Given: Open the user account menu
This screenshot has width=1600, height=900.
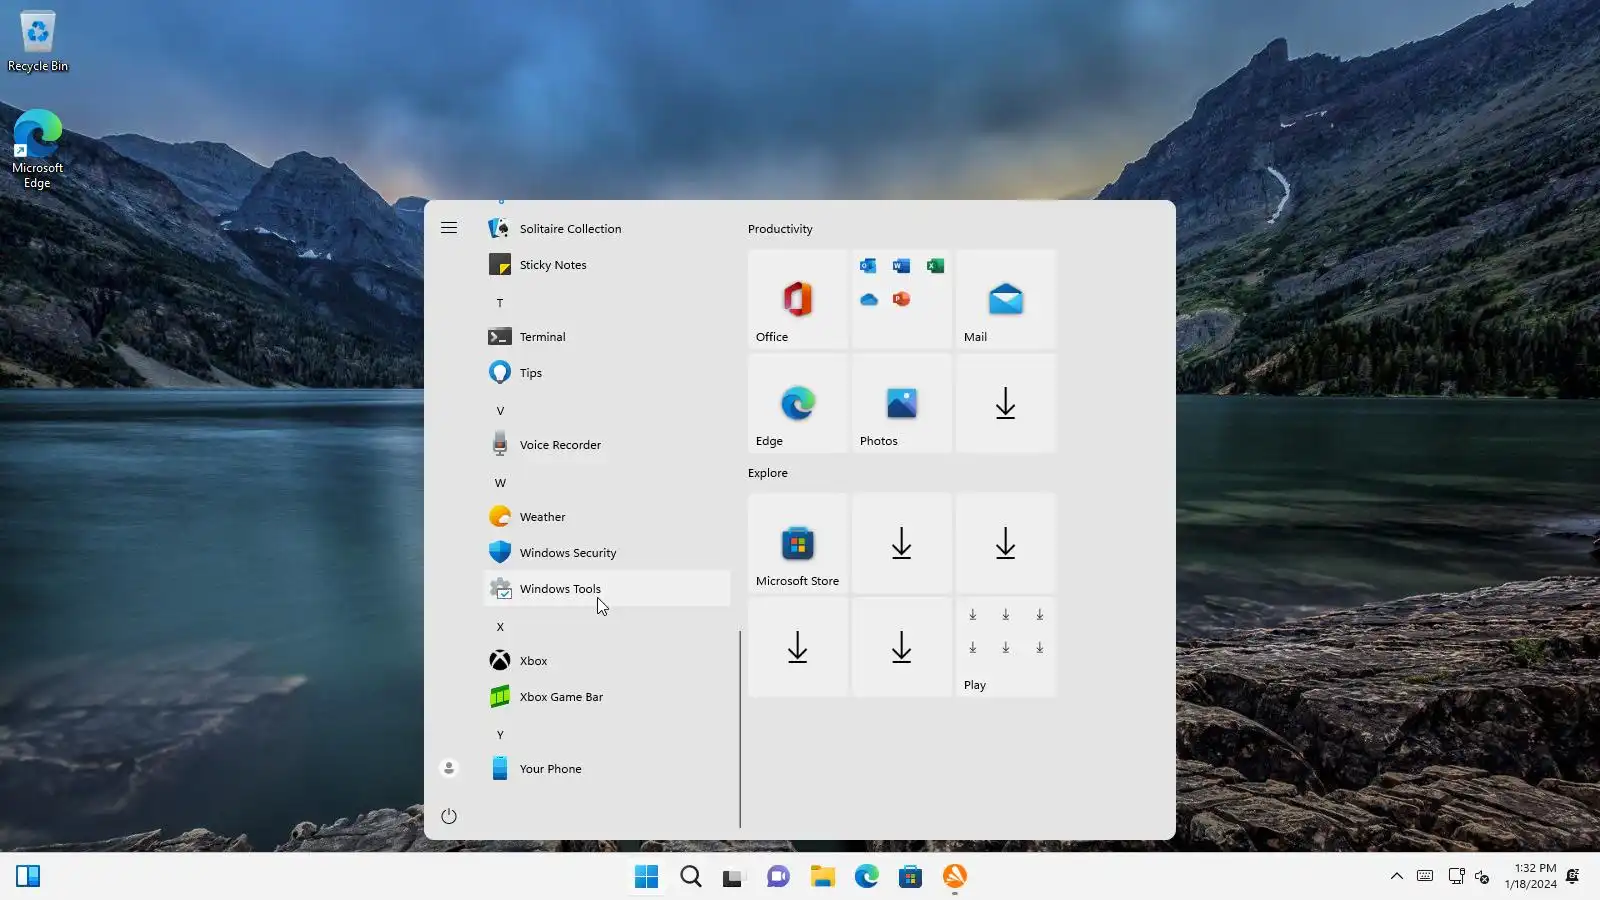Looking at the screenshot, I should [x=449, y=768].
